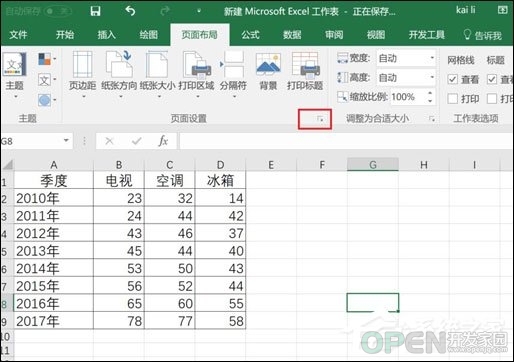Expand the 高度 height dropdown
Viewport: 514px width, 362px height.
click(432, 78)
